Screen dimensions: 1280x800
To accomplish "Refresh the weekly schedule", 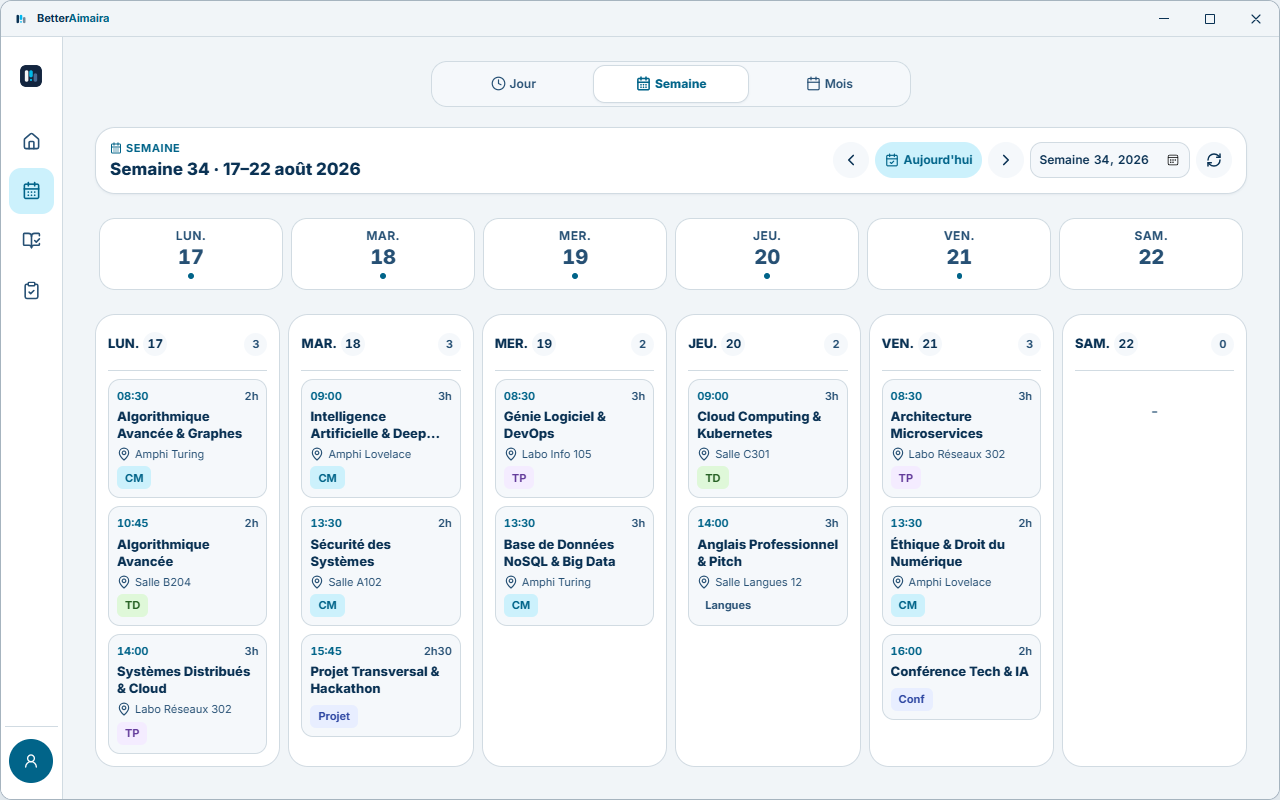I will [x=1214, y=160].
